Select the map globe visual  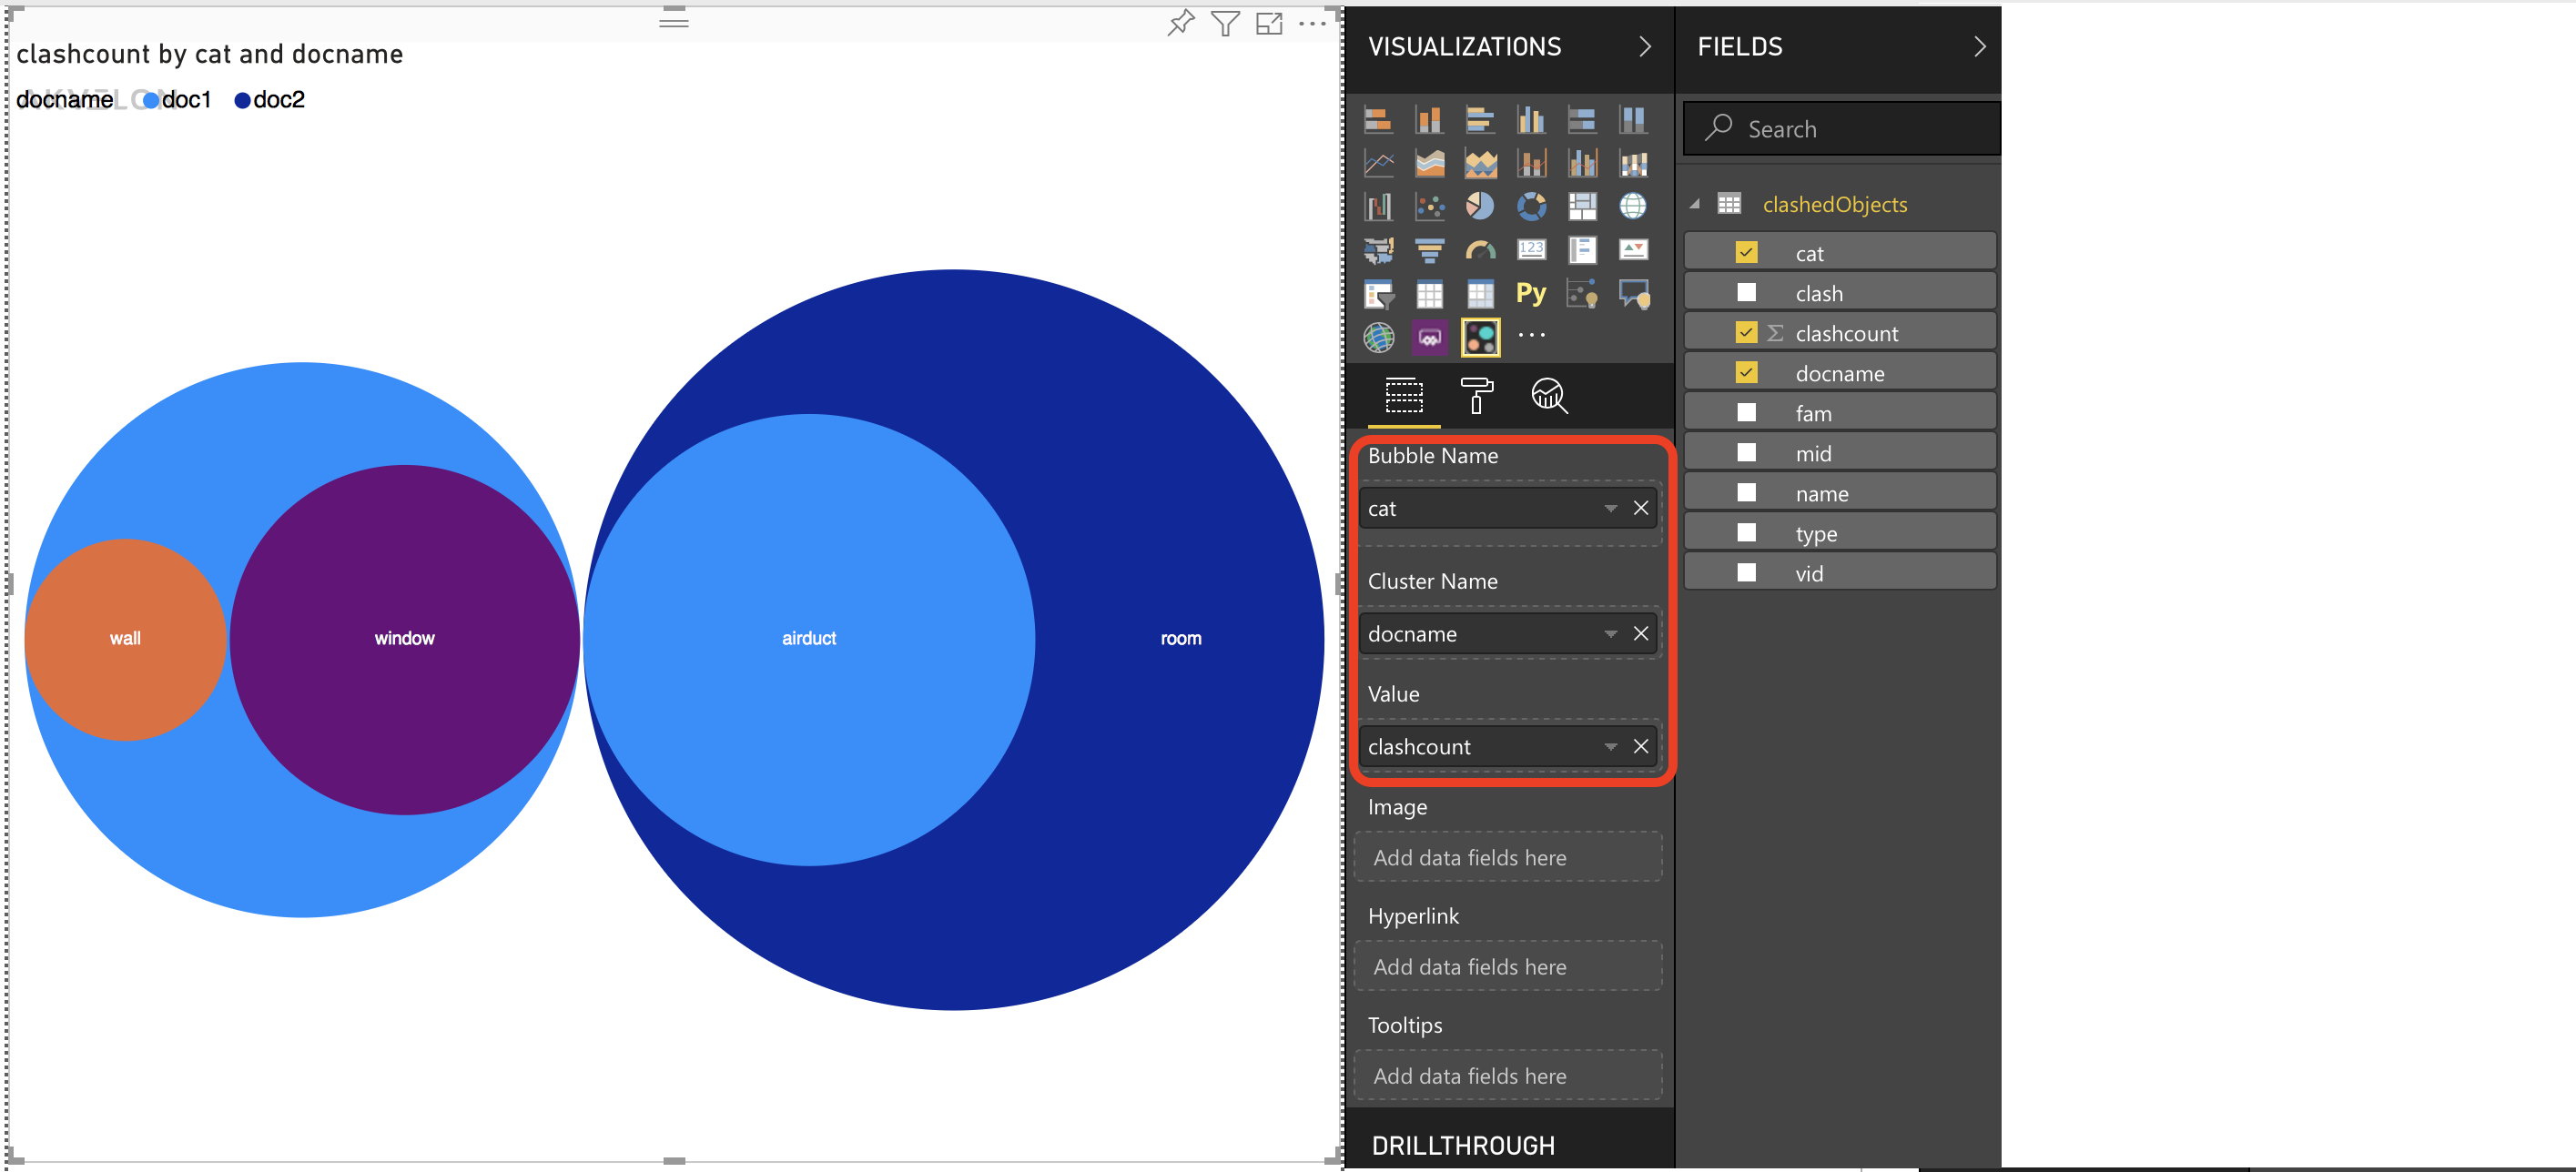pyautogui.click(x=1633, y=207)
